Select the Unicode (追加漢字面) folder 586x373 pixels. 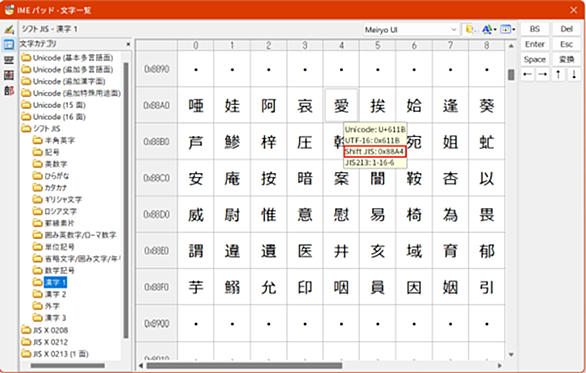pos(64,81)
